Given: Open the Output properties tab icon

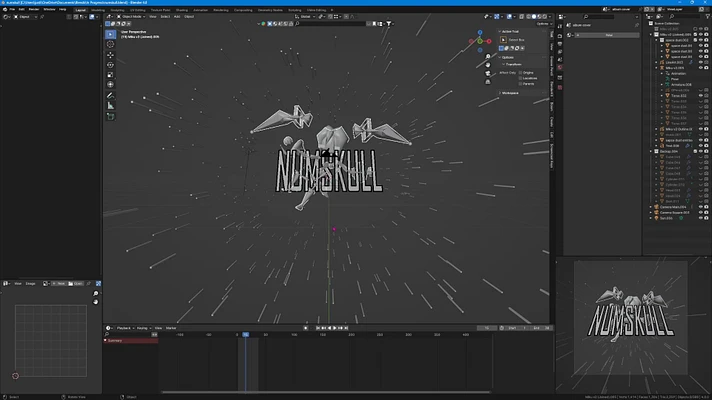Looking at the screenshot, I should coord(560,44).
